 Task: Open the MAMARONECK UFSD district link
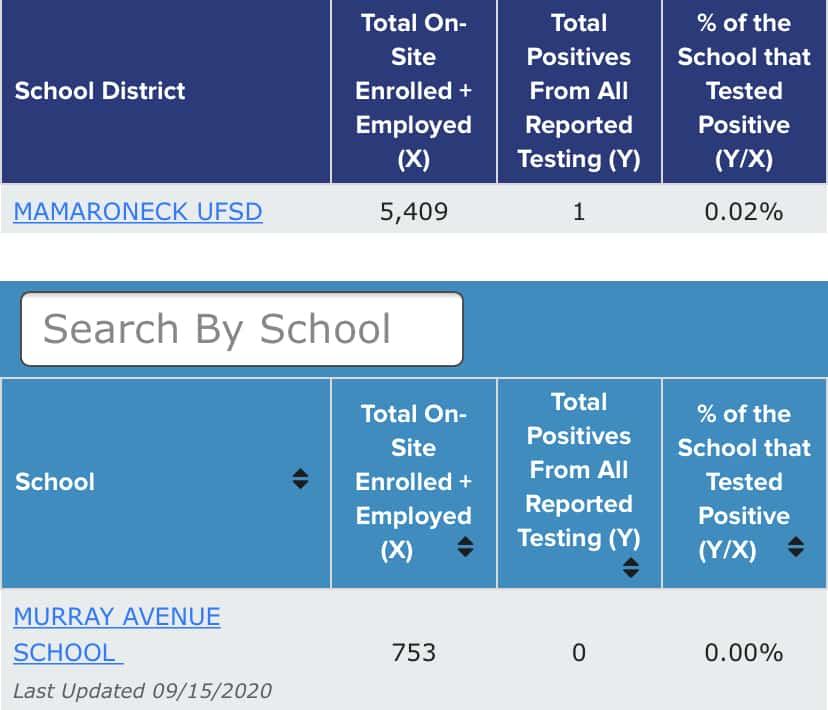tap(138, 212)
